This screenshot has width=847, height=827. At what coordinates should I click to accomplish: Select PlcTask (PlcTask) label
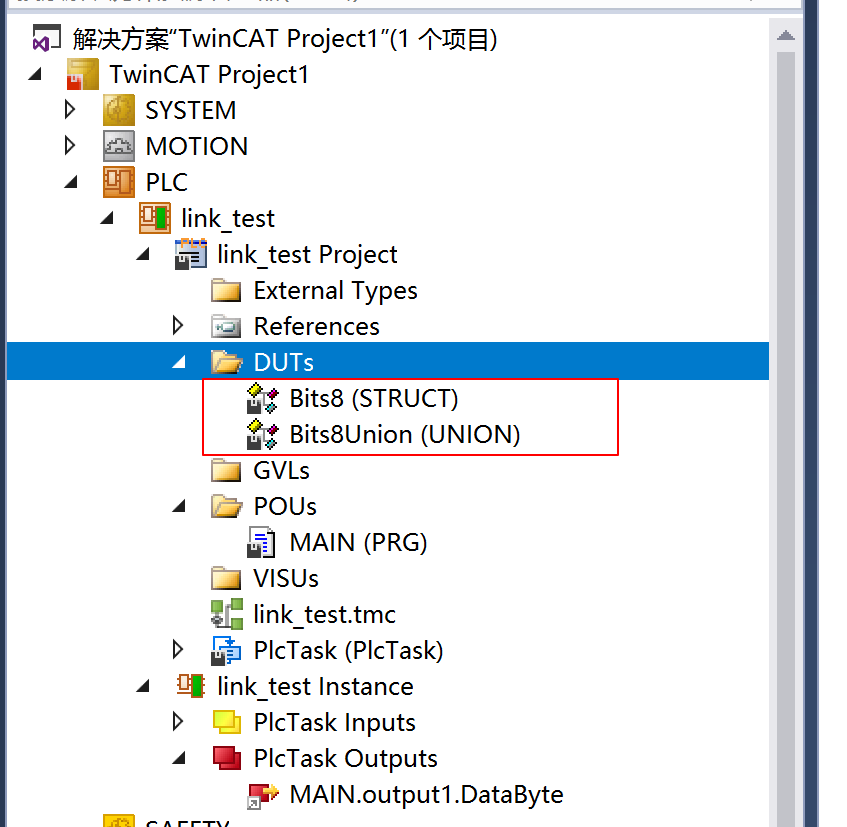tap(348, 651)
